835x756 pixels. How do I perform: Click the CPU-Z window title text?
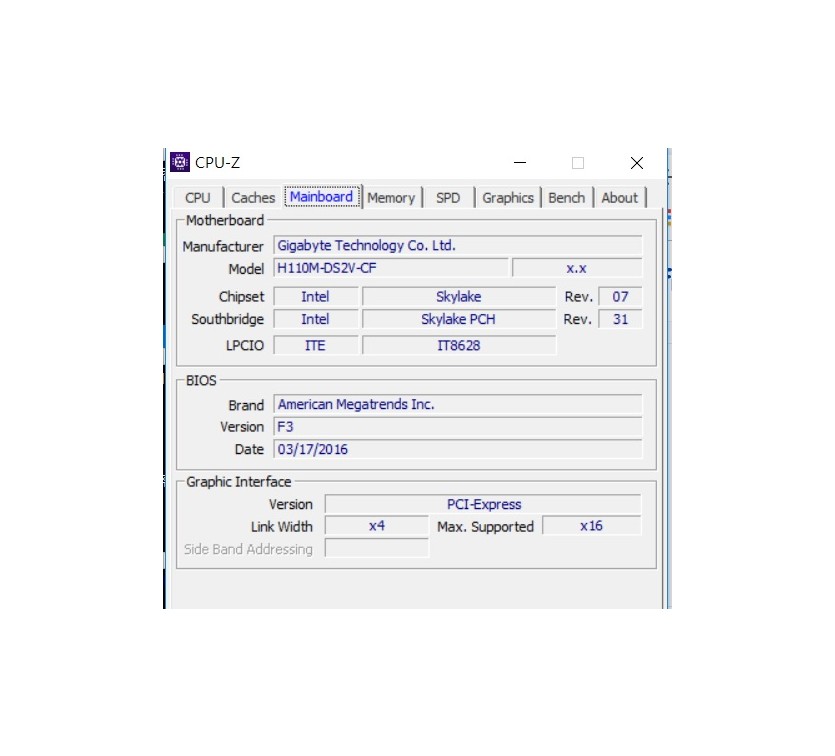coord(217,162)
